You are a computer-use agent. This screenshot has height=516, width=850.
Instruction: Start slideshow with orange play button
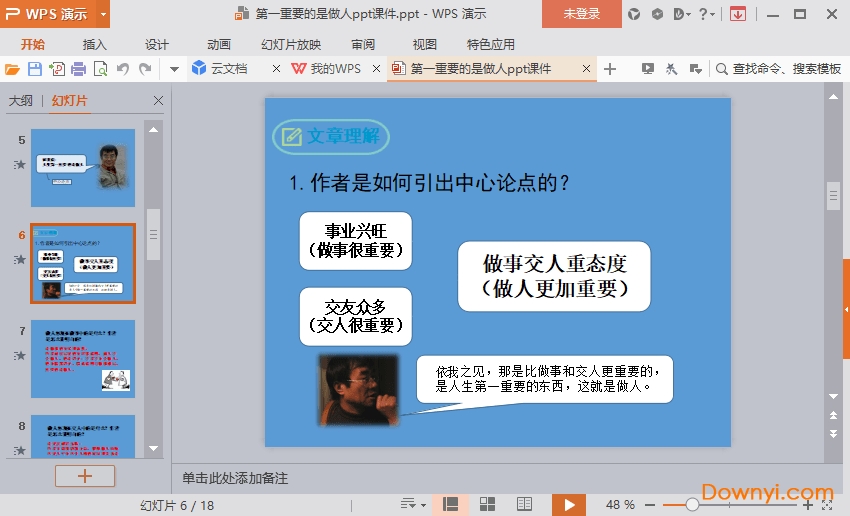pos(569,504)
